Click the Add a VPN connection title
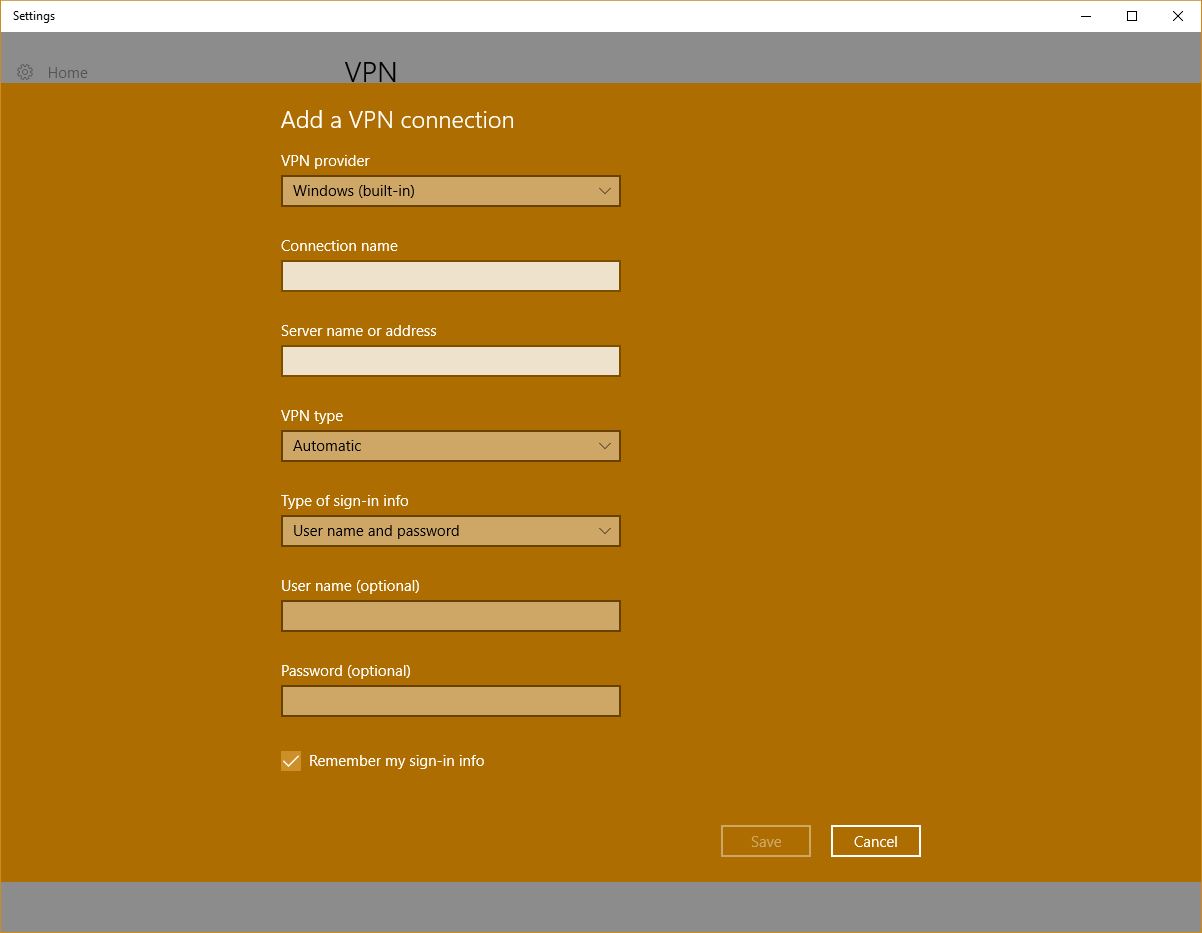This screenshot has height=933, width=1202. click(x=397, y=120)
